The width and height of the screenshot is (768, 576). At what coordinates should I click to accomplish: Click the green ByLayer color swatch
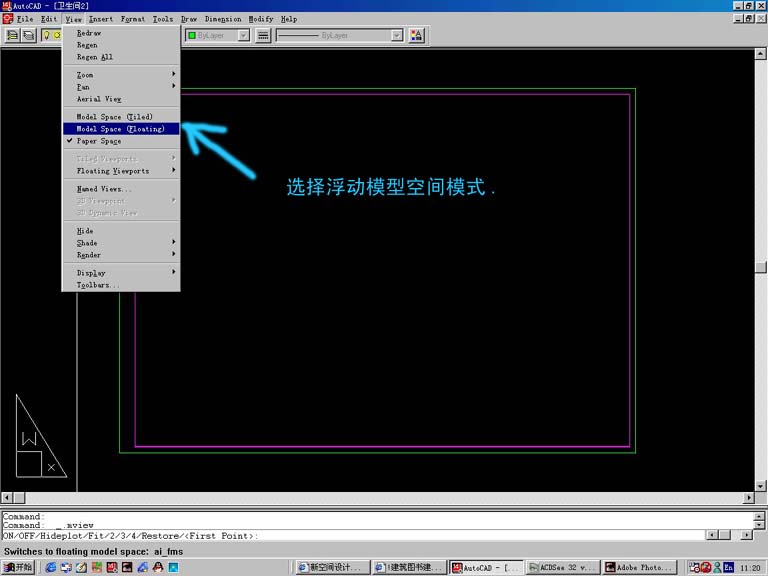click(x=192, y=35)
